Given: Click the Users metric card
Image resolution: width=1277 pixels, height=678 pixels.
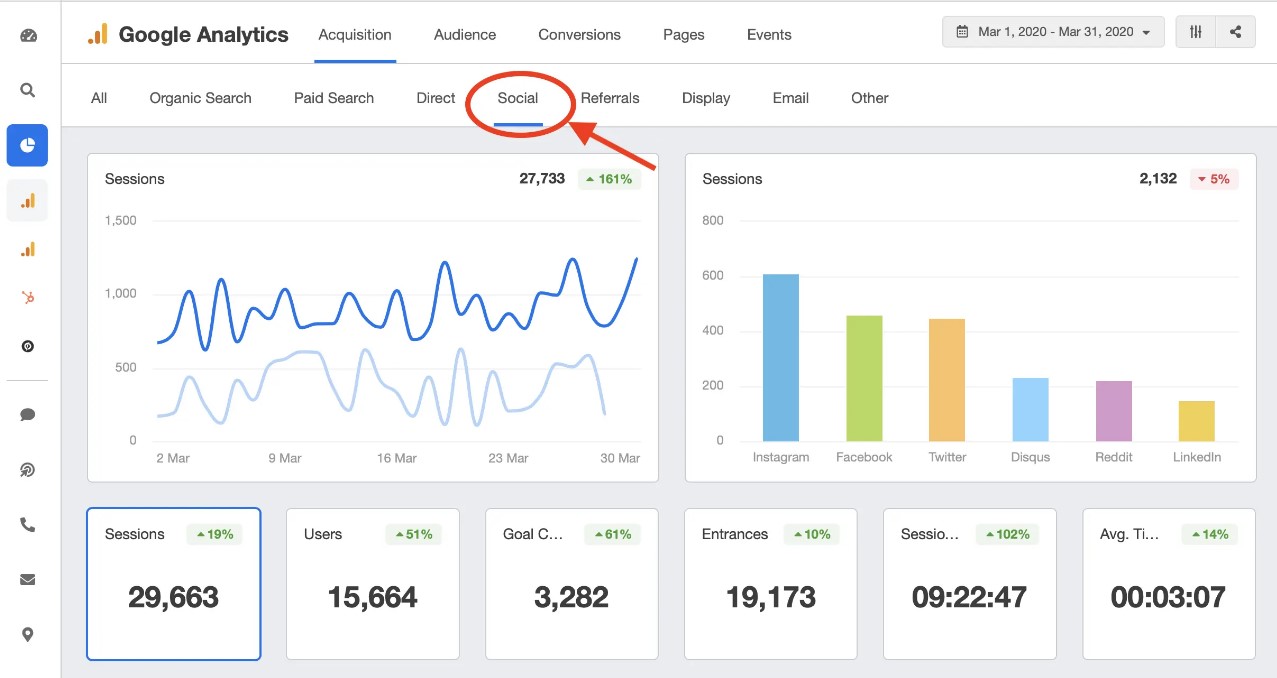Looking at the screenshot, I should tap(373, 584).
